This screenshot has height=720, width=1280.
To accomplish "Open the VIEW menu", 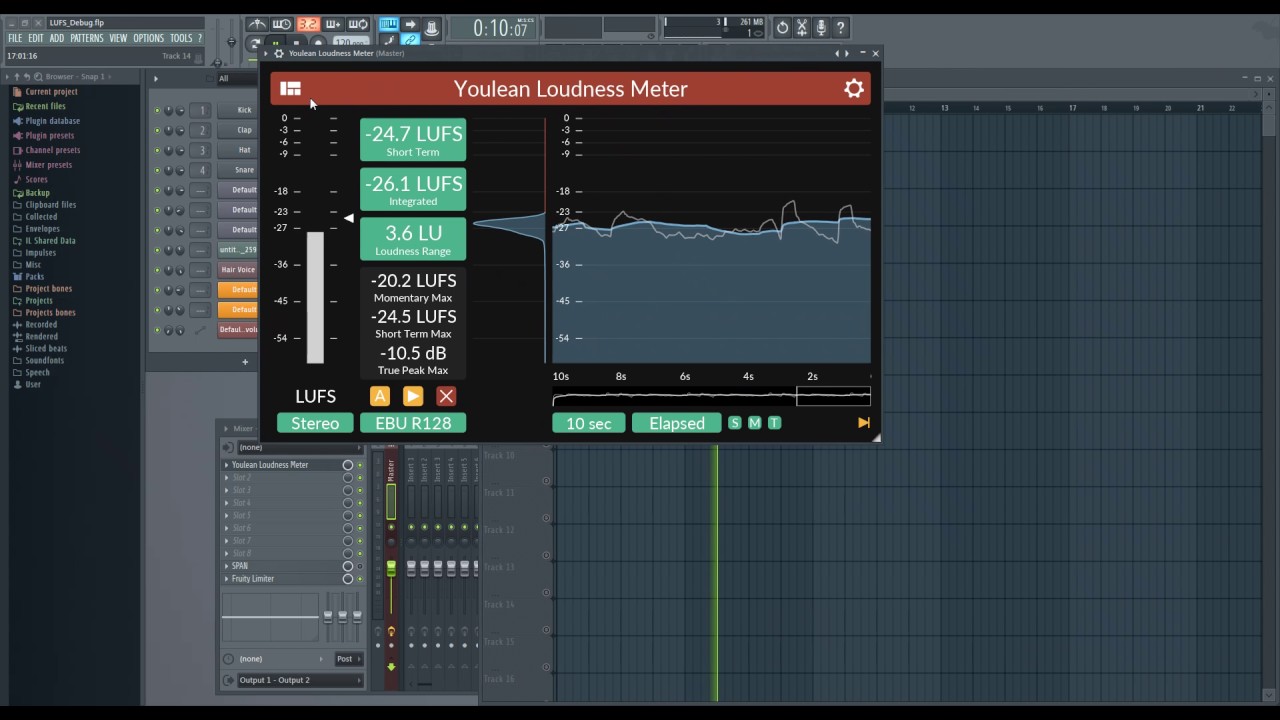I will [x=118, y=38].
